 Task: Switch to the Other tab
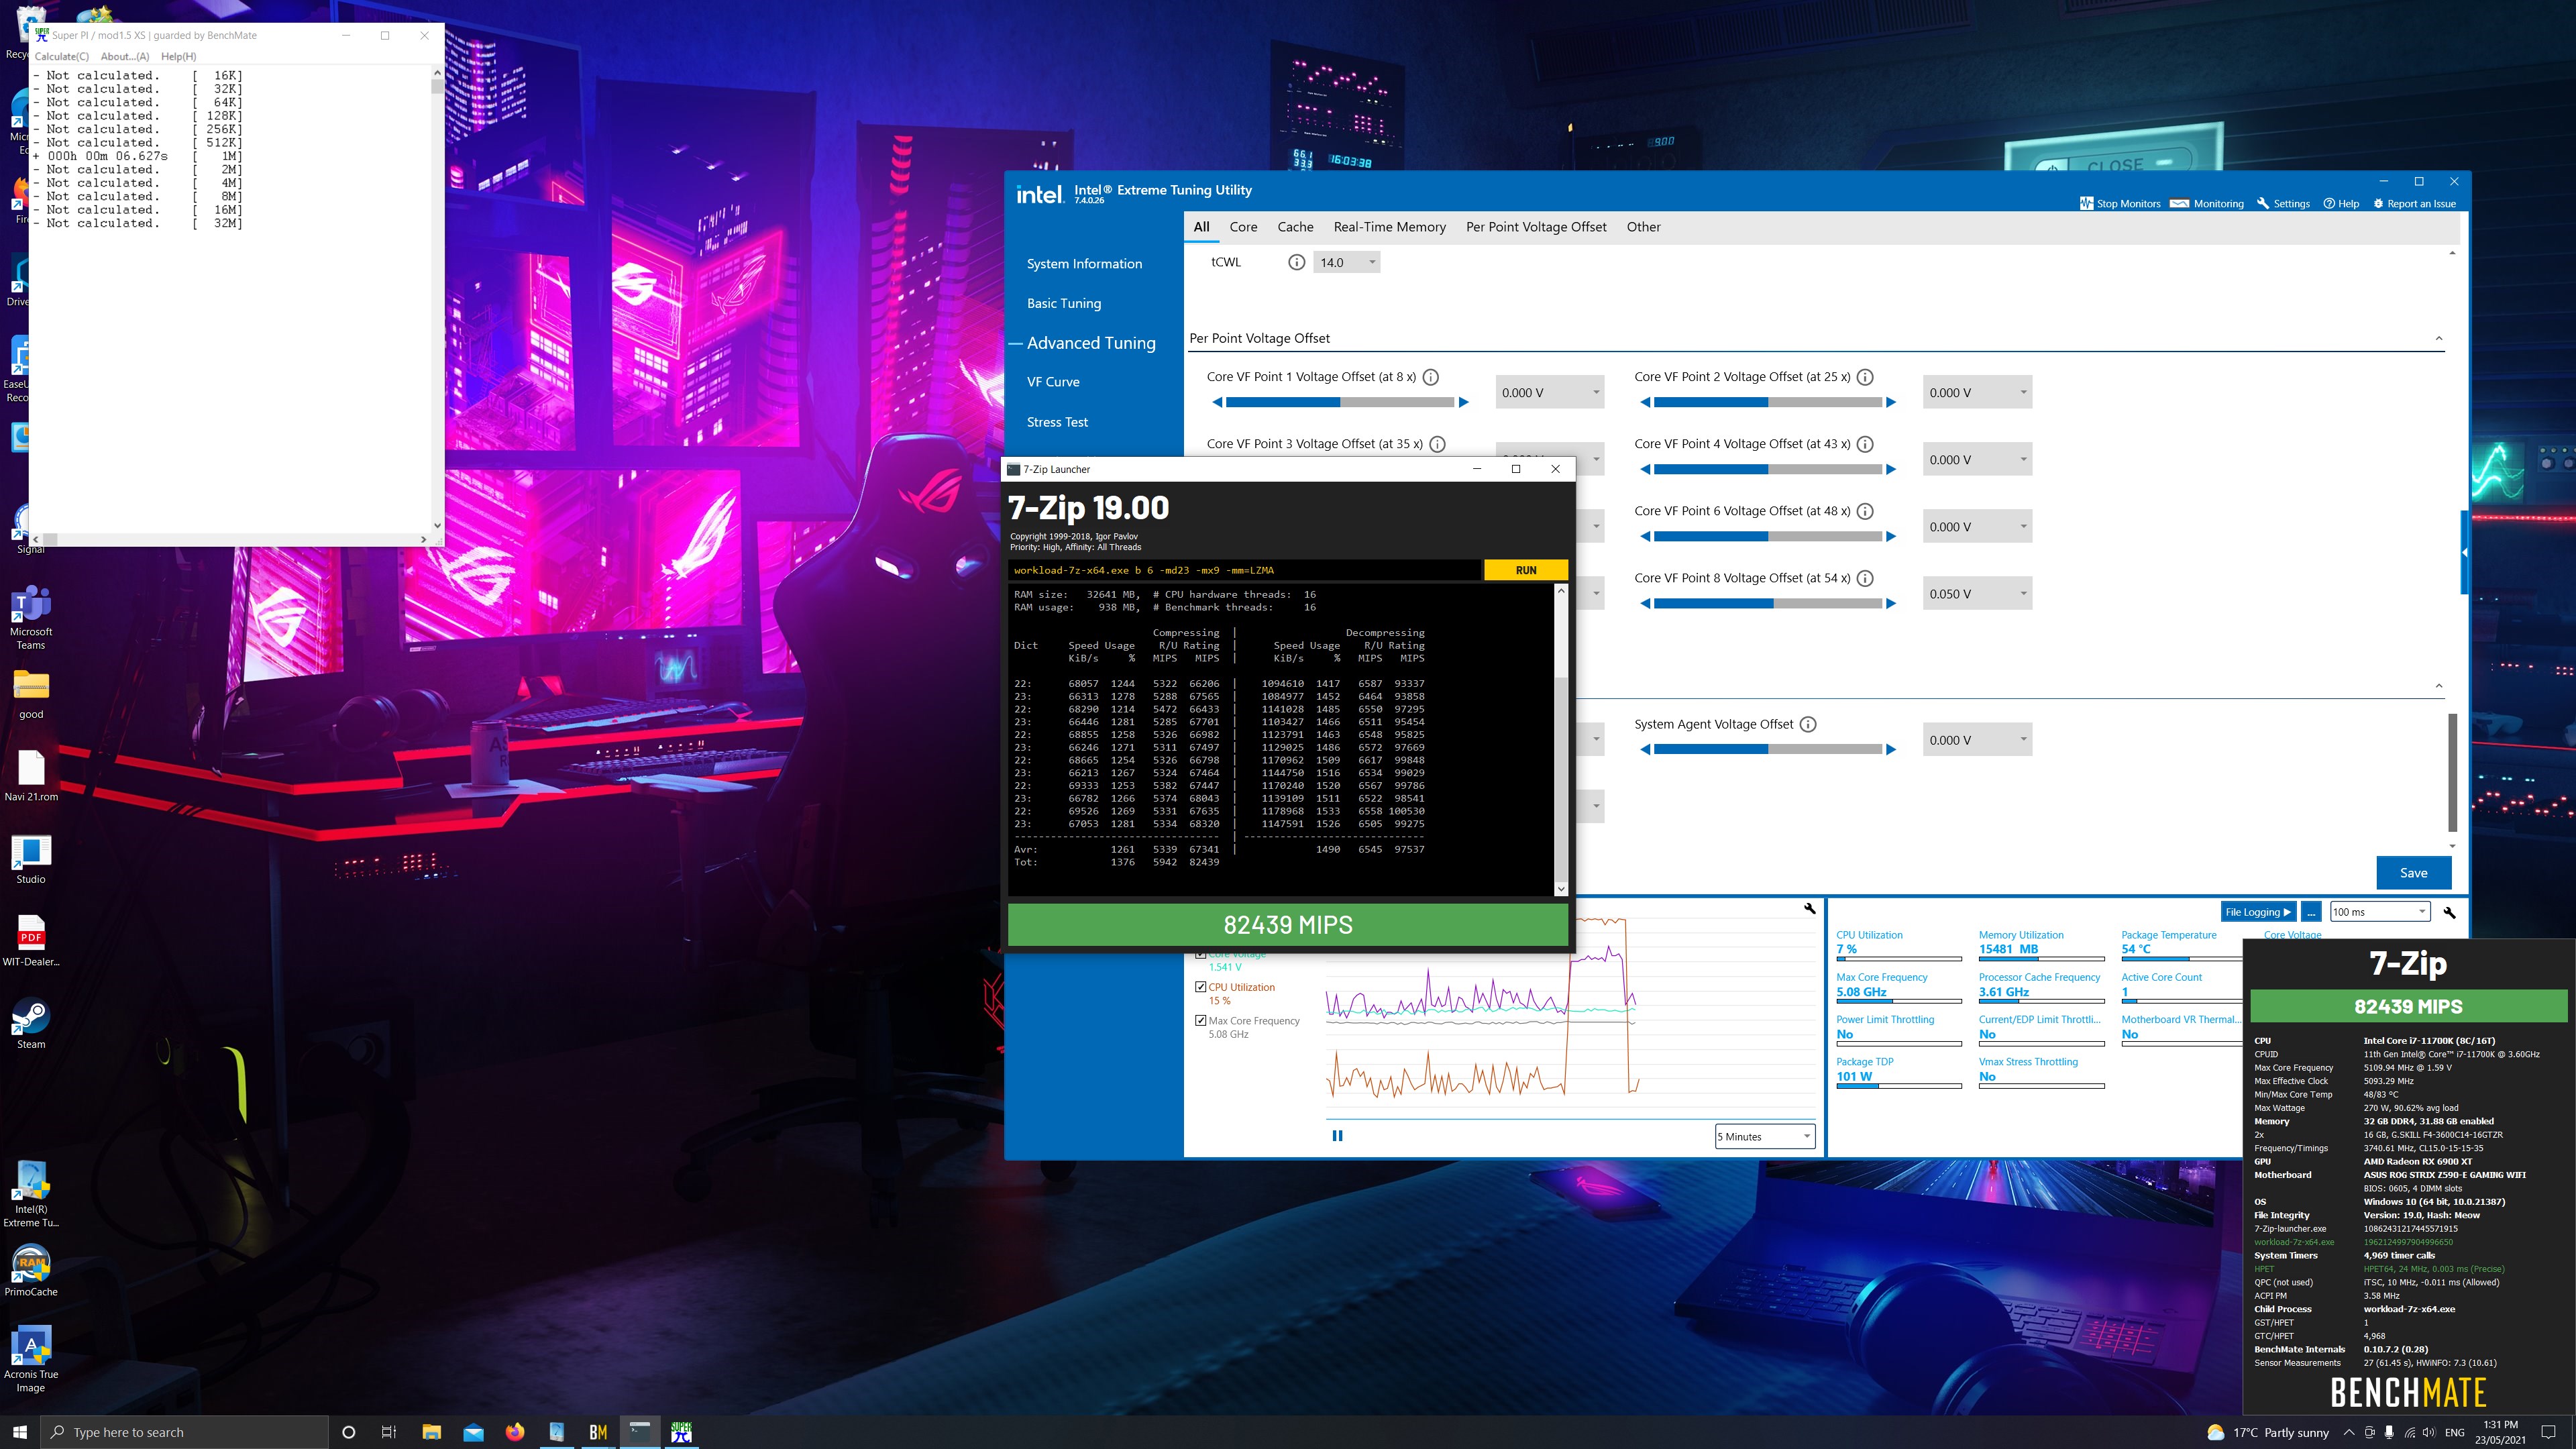coord(1643,227)
